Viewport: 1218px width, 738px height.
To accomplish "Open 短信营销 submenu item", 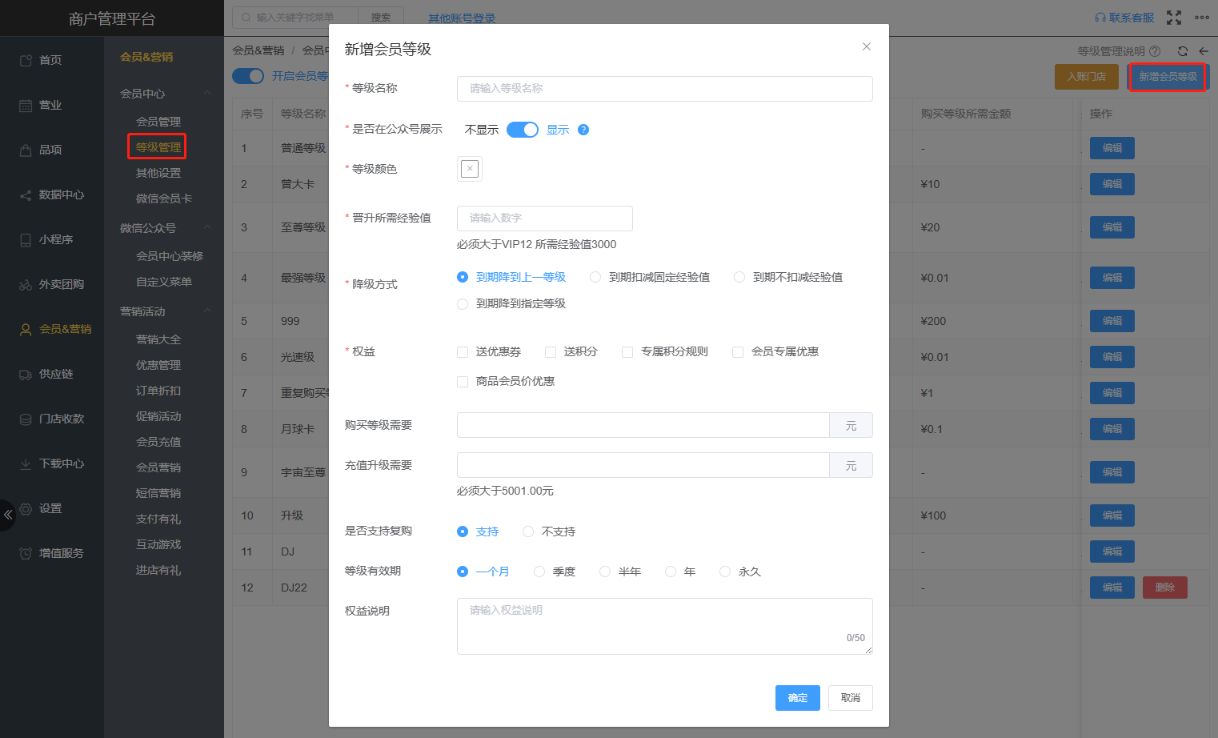I will (158, 493).
